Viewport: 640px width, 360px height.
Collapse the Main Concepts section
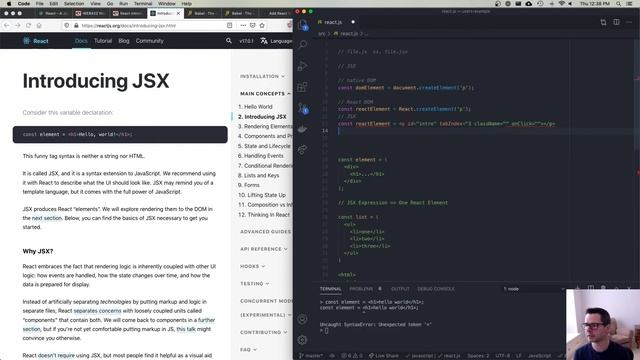coord(265,93)
